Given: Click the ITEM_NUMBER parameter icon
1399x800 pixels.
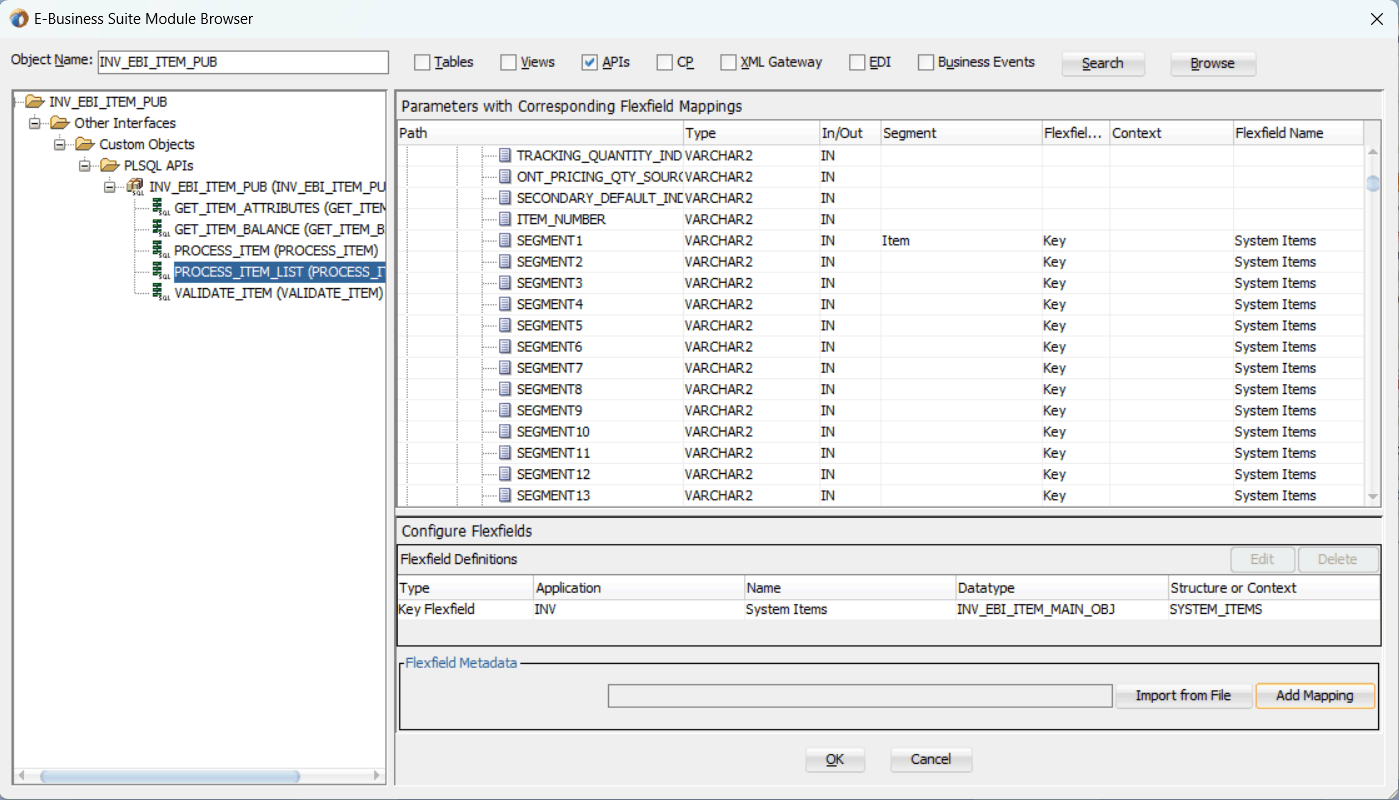Looking at the screenshot, I should tap(505, 220).
